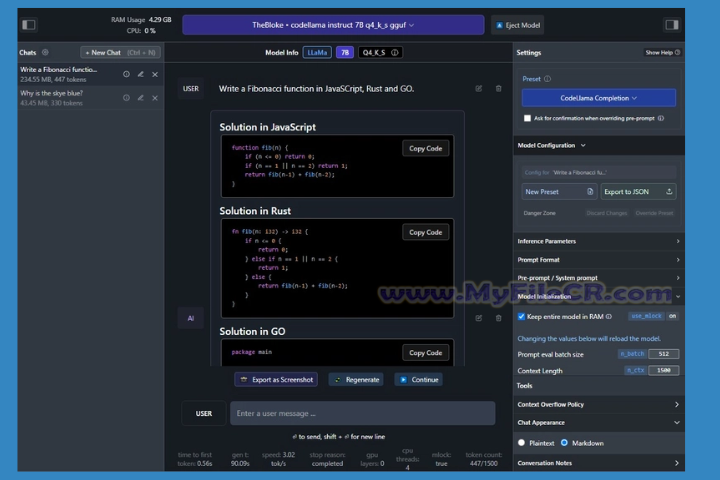The height and width of the screenshot is (480, 720).
Task: Click the Solution in Rust heading
Action: 255,211
